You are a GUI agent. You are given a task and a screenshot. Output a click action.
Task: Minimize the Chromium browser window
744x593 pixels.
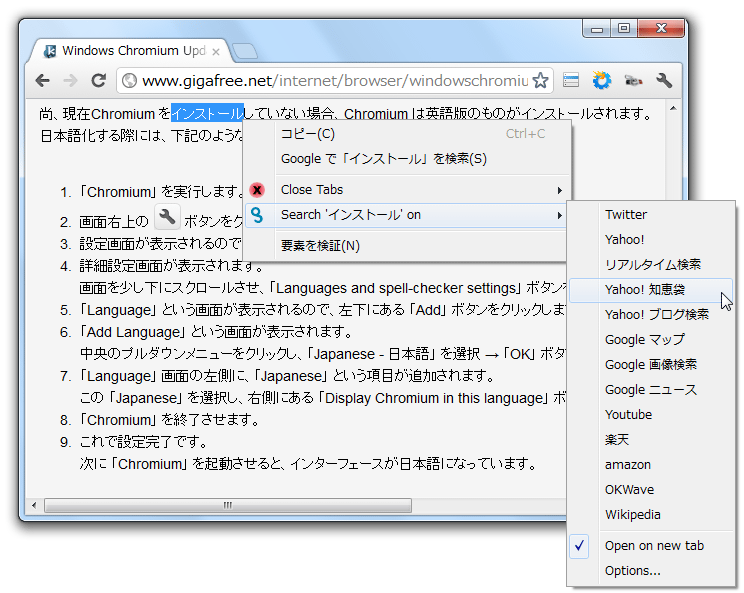597,29
